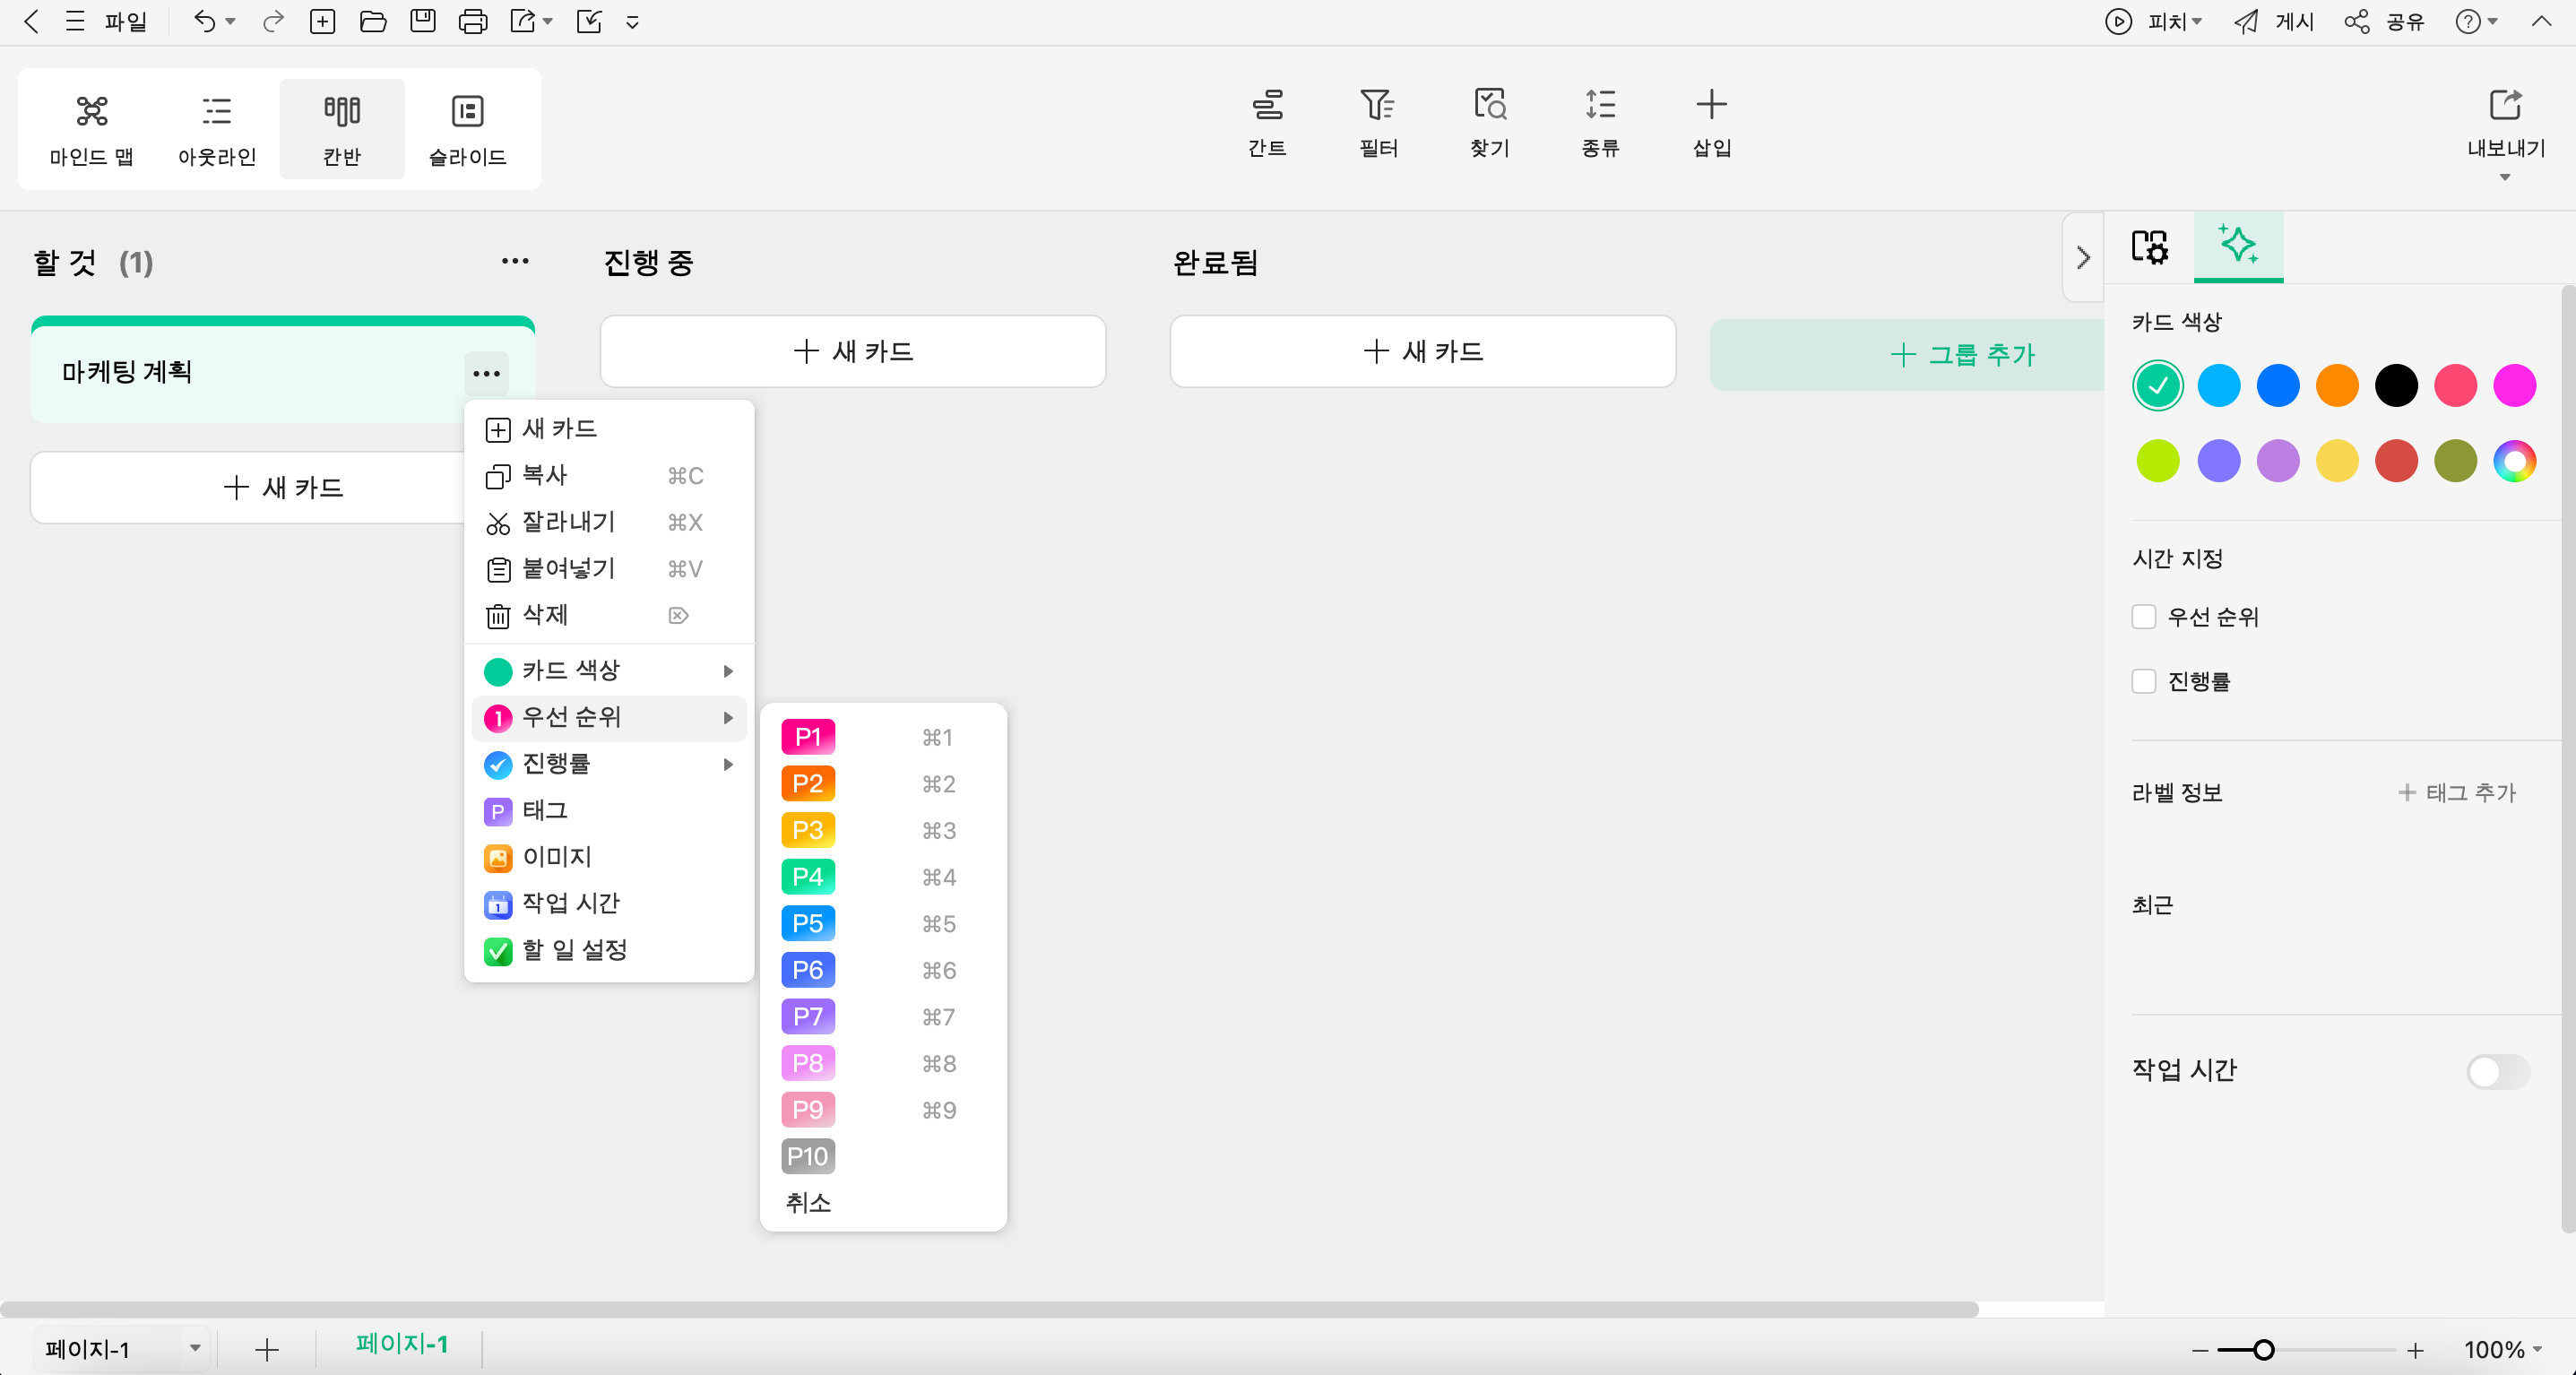Click the Sort tool (종류)
The image size is (2576, 1375).
(1600, 123)
